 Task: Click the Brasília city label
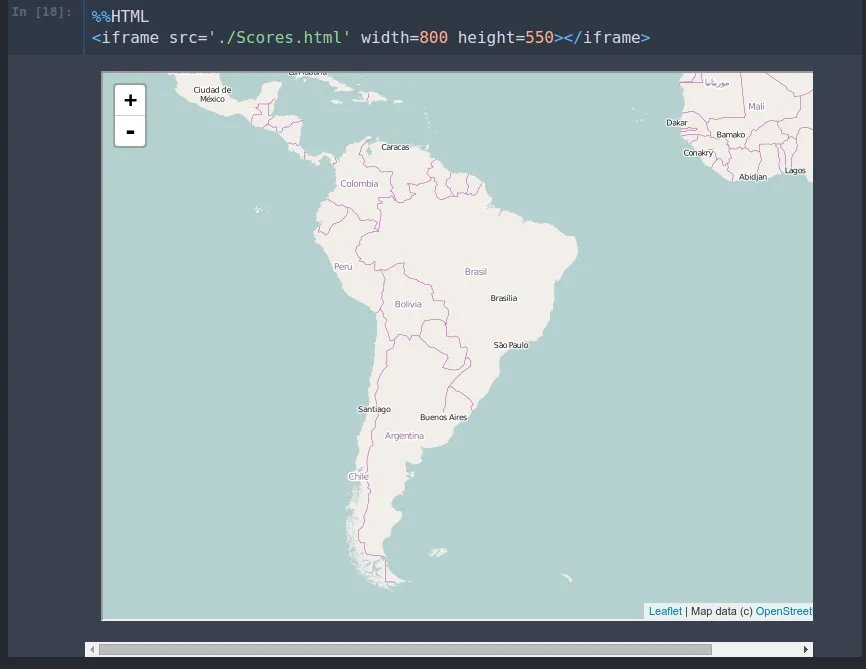[504, 298]
